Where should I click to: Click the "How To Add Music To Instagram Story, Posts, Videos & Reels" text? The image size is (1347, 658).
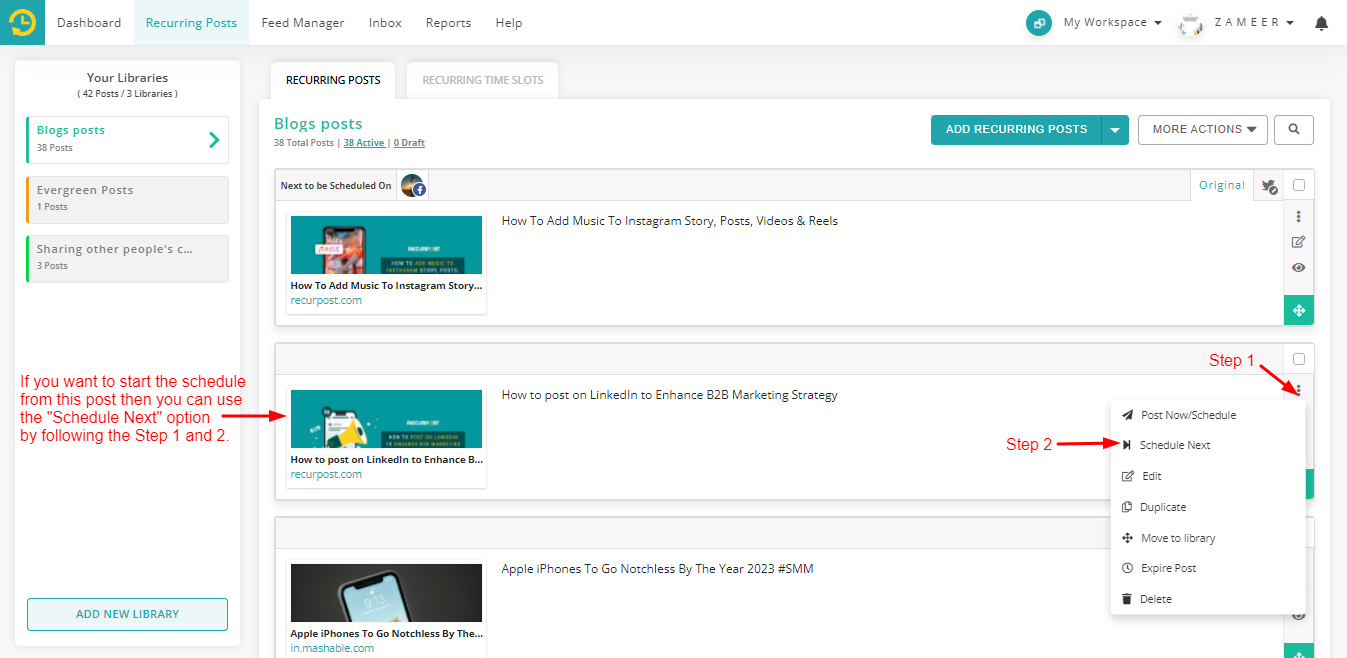[670, 221]
